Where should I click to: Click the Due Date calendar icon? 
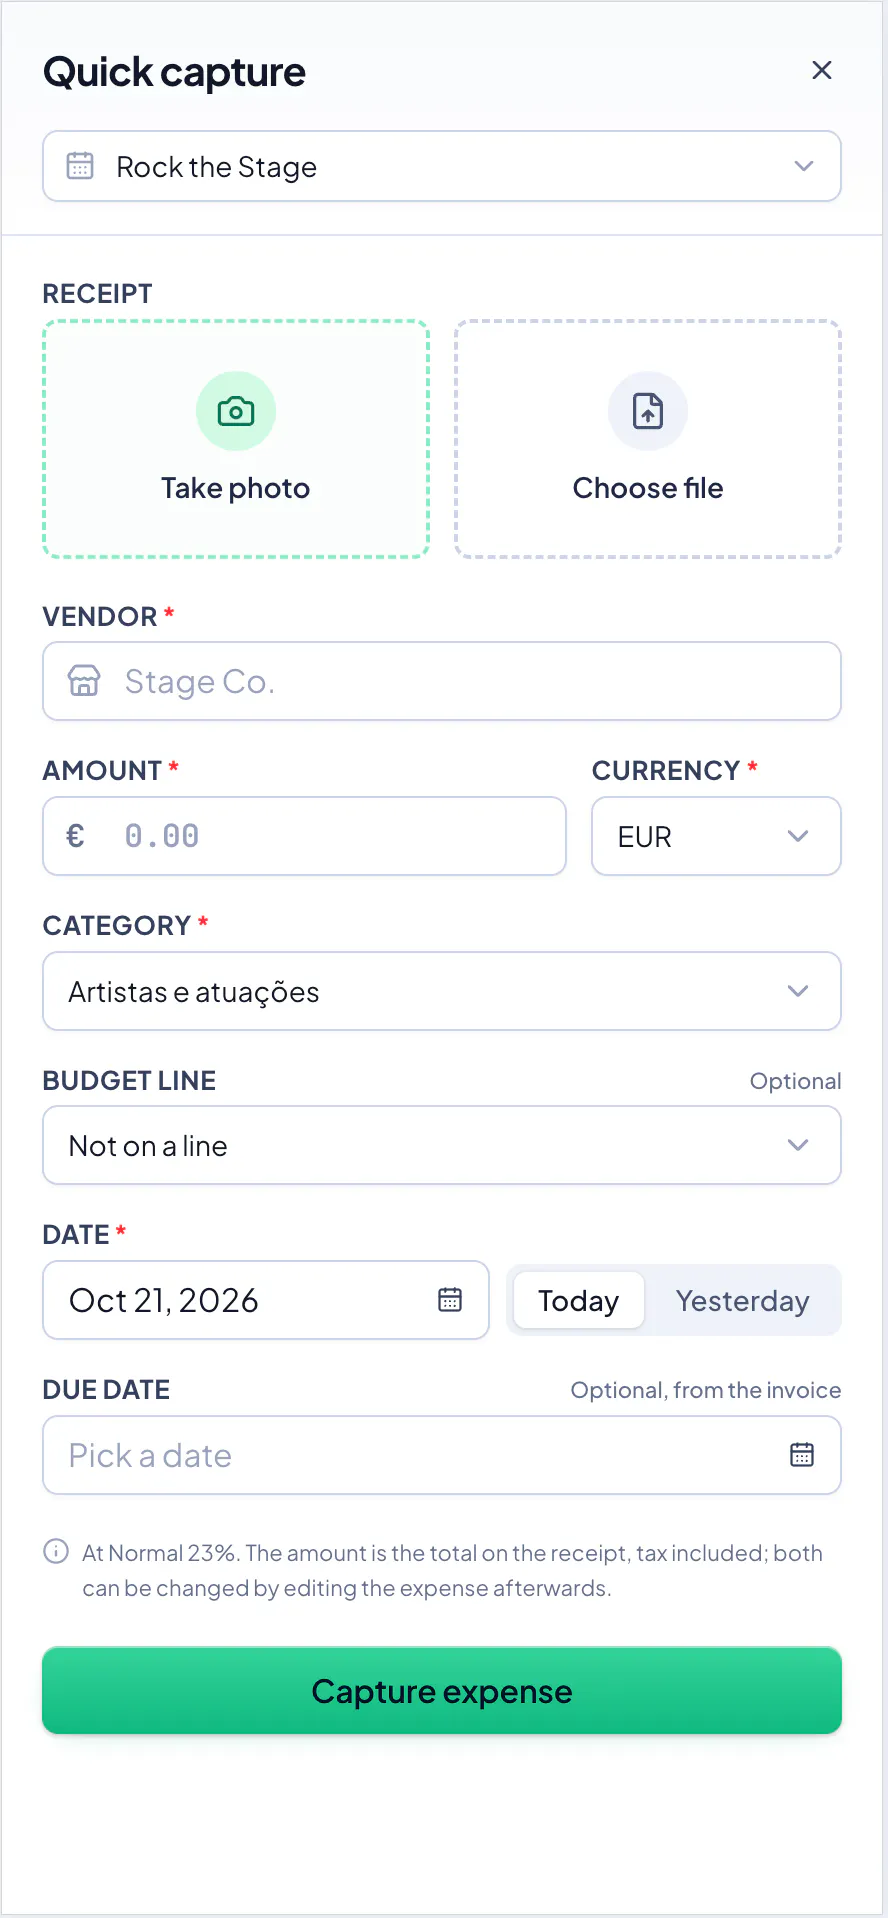tap(802, 1454)
